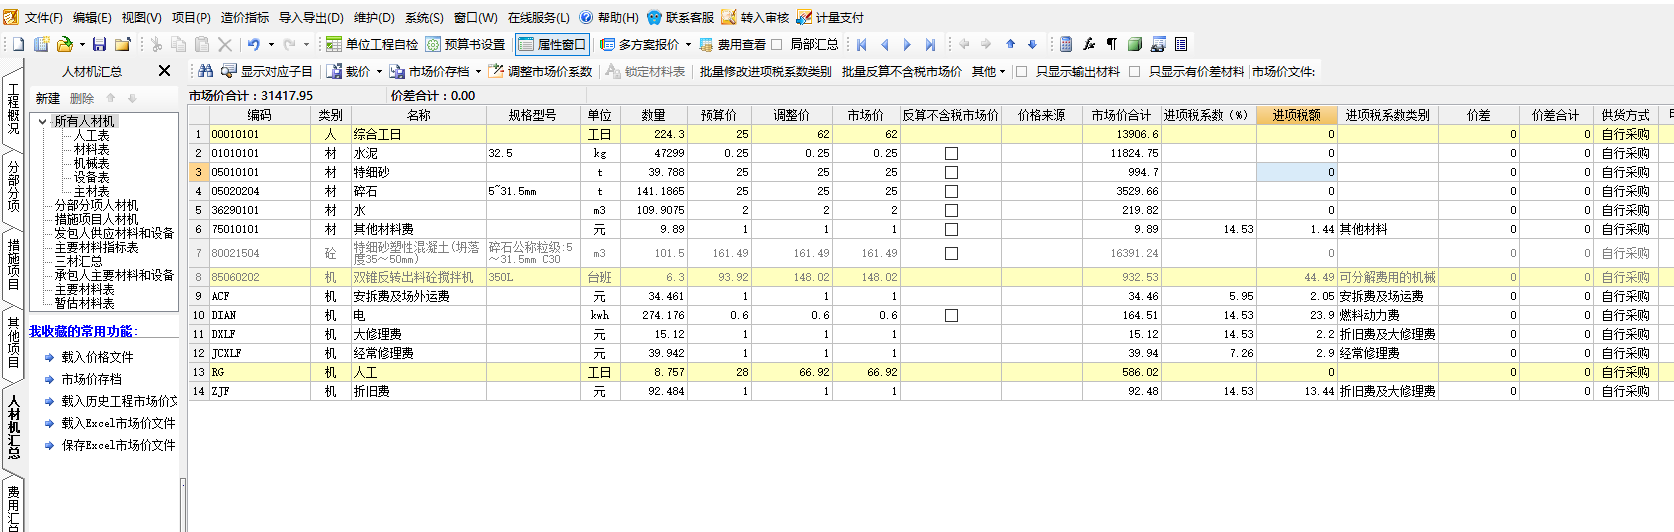This screenshot has height=532, width=1674.
Task: Open 预算书设置 settings
Action: pyautogui.click(x=465, y=44)
